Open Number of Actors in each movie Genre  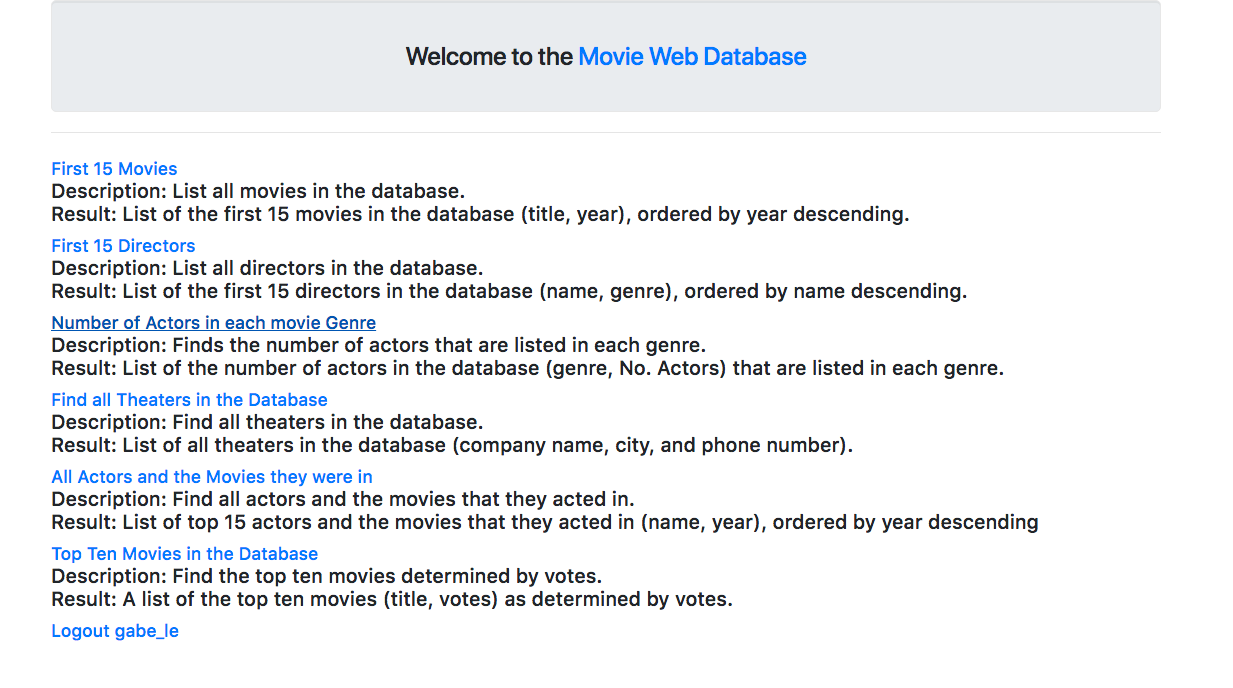[214, 323]
